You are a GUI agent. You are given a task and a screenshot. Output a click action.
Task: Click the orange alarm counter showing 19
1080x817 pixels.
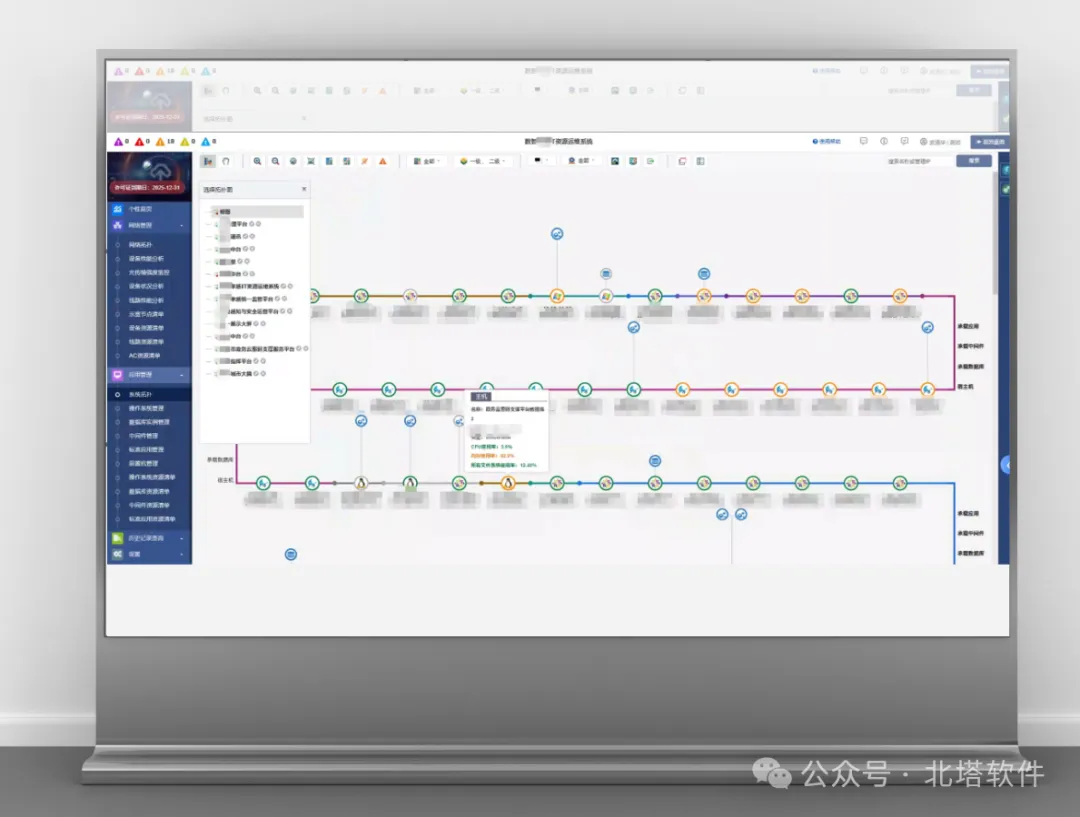click(165, 141)
